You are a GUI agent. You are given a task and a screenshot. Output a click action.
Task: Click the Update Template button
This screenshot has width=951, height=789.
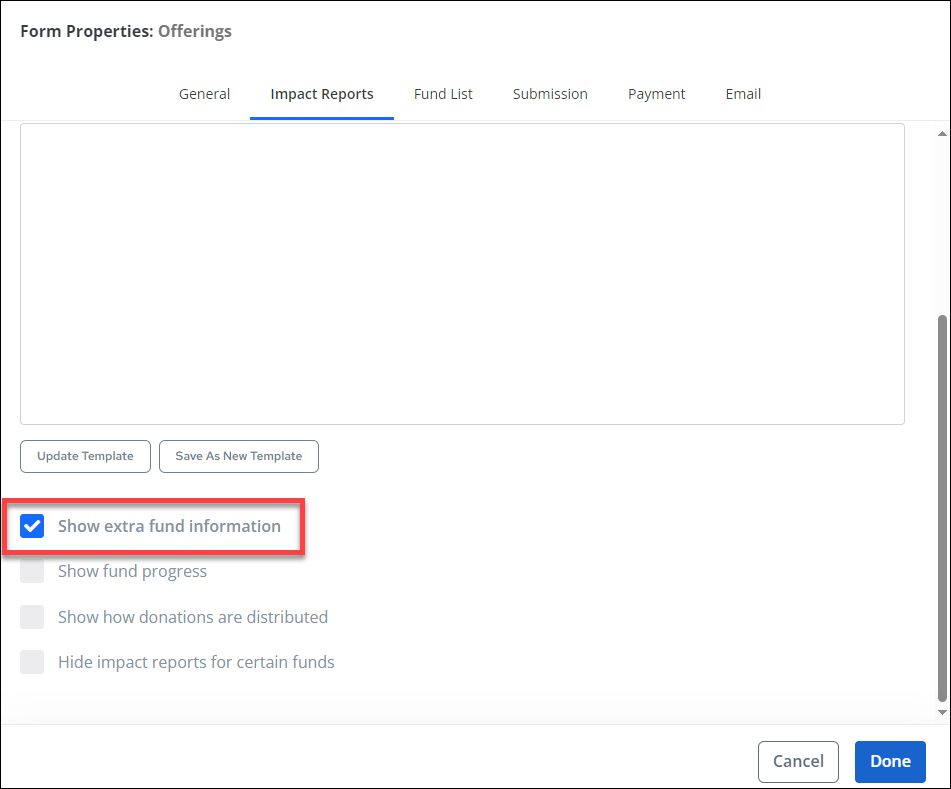coord(85,456)
